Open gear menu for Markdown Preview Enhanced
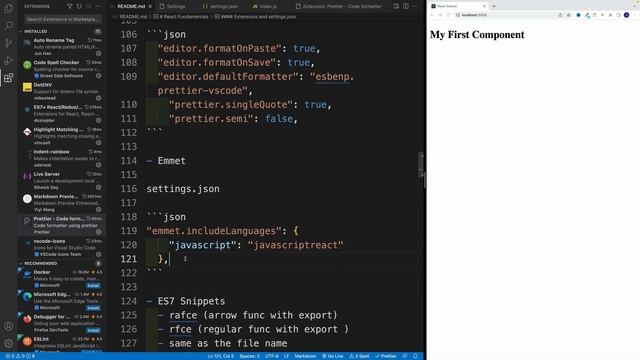 click(98, 210)
